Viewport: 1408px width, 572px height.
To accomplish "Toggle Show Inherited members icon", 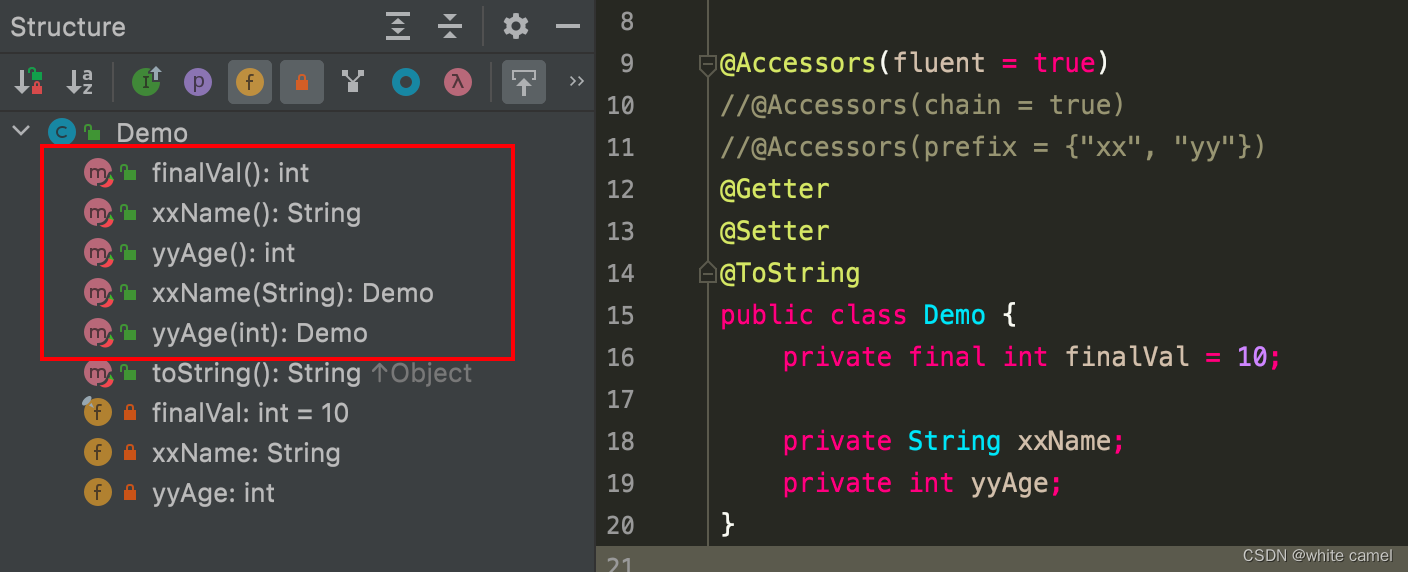I will click(x=146, y=82).
